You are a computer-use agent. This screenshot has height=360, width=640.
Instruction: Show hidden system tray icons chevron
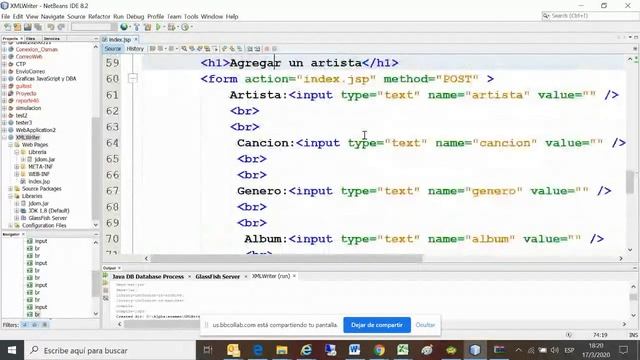pyautogui.click(x=518, y=350)
